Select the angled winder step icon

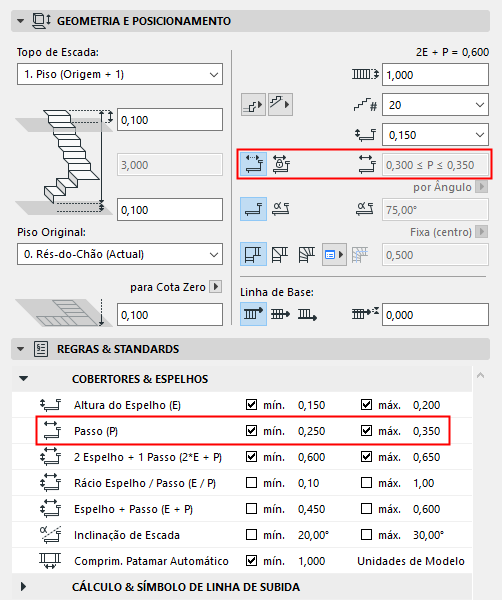[x=280, y=209]
